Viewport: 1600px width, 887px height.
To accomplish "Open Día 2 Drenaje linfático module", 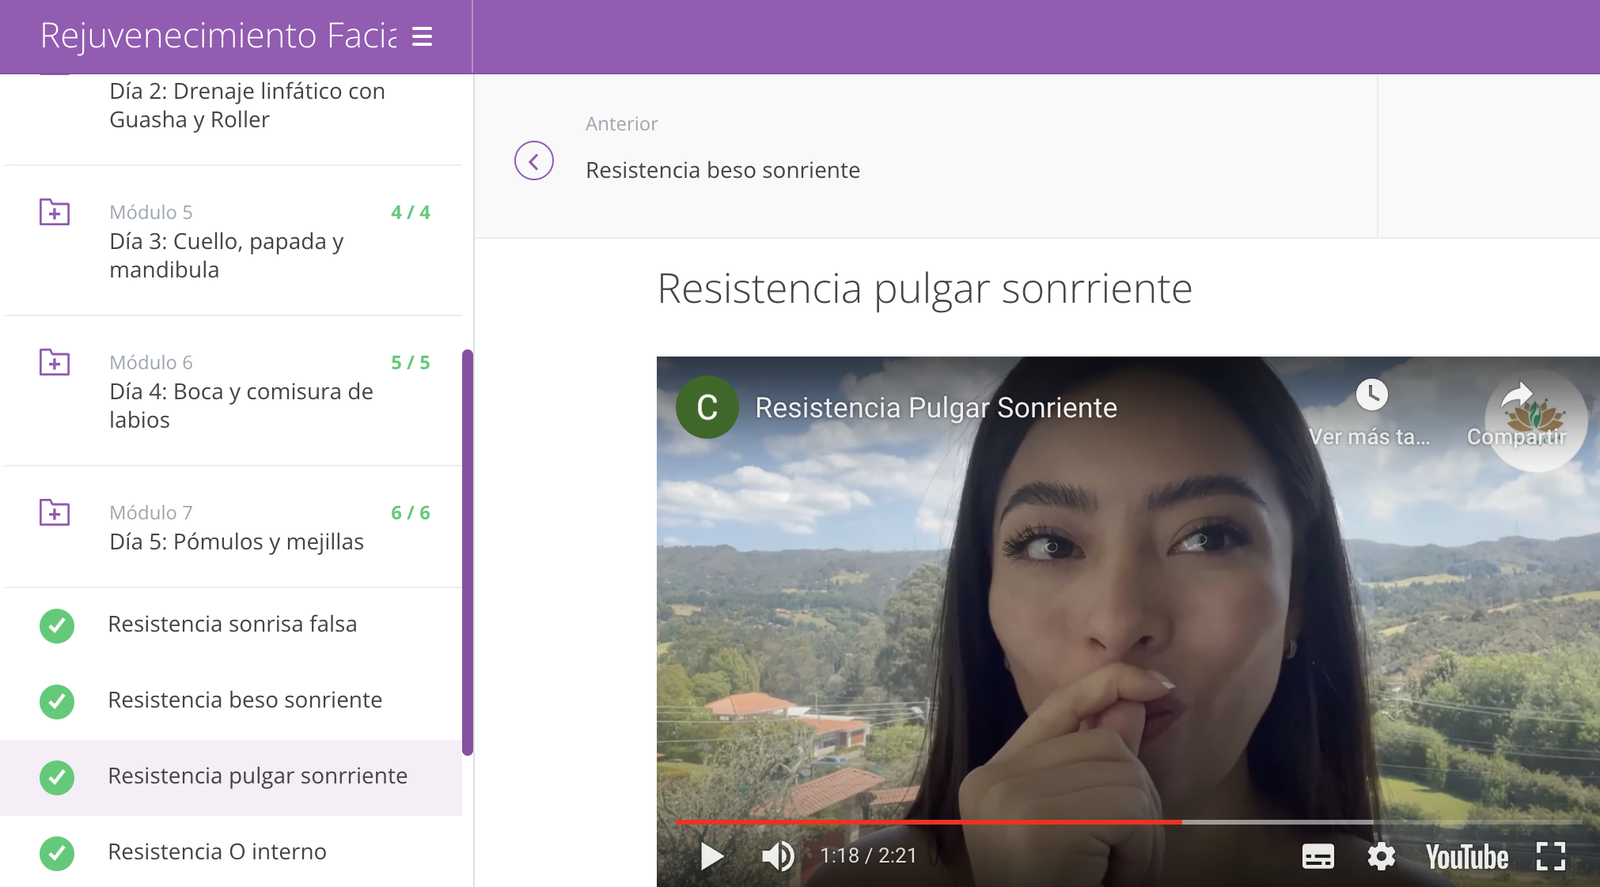I will (x=247, y=105).
